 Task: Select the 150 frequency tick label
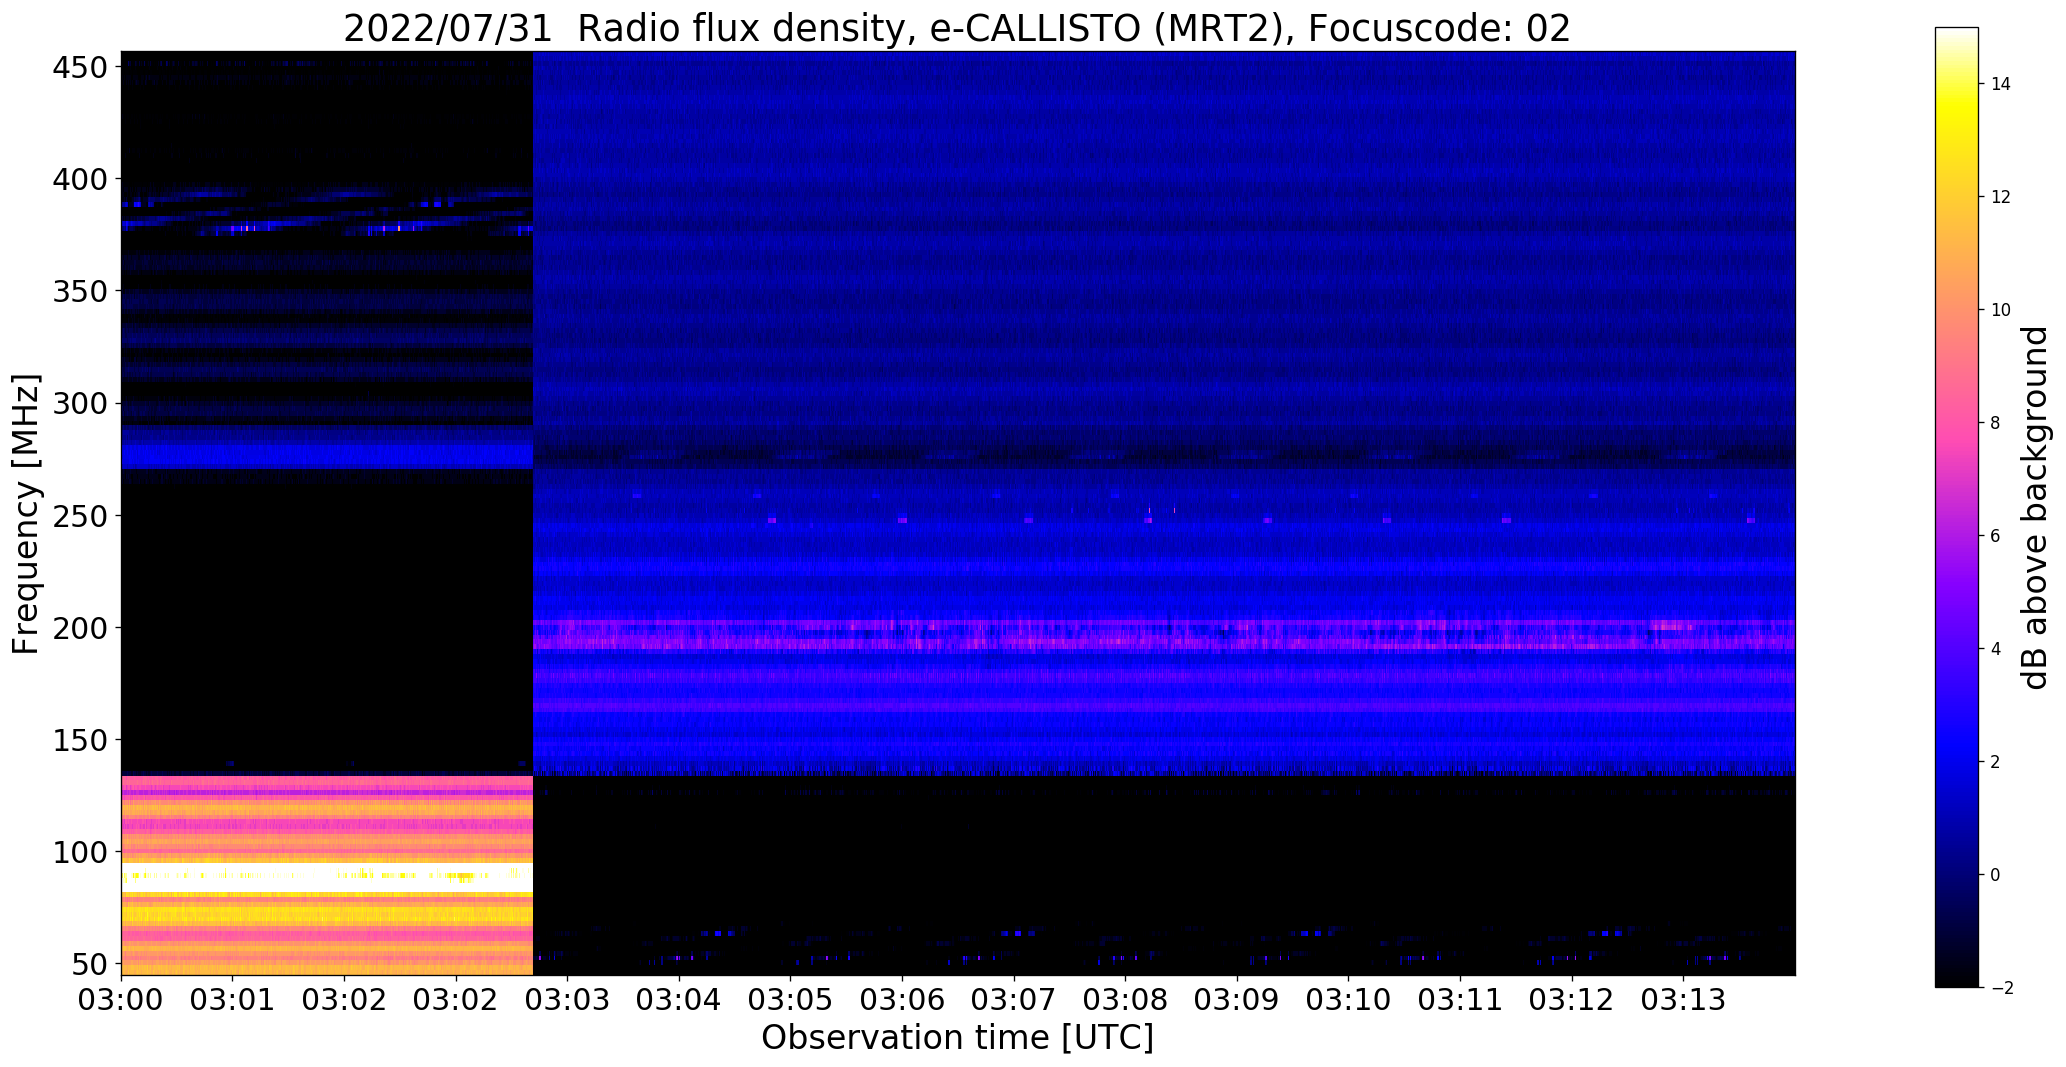[x=79, y=740]
